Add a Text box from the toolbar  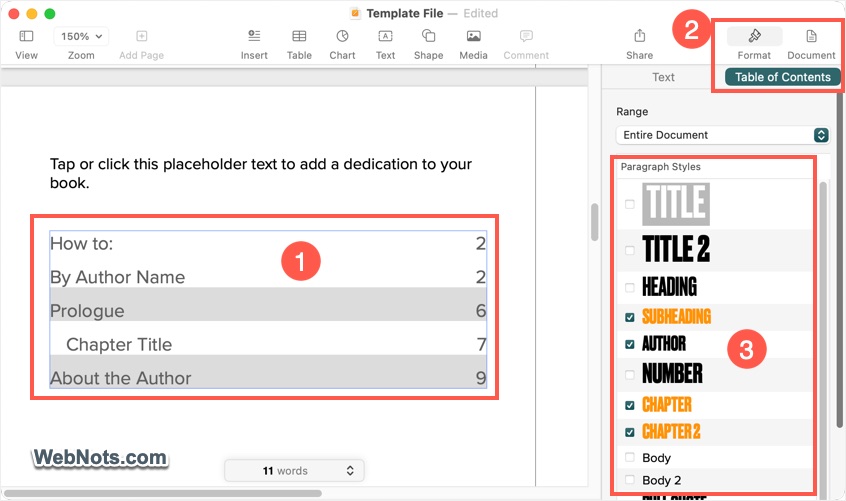pyautogui.click(x=385, y=36)
